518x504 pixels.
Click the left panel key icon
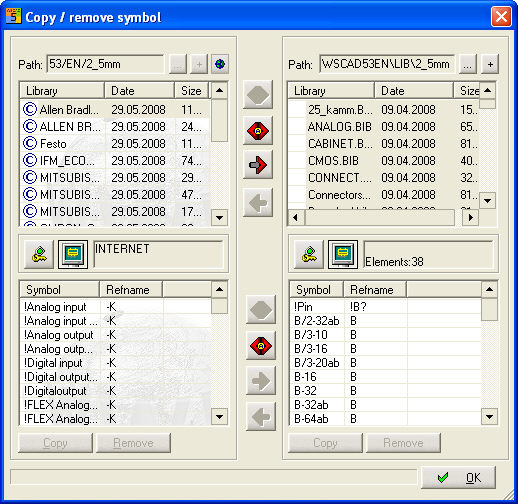pos(39,254)
